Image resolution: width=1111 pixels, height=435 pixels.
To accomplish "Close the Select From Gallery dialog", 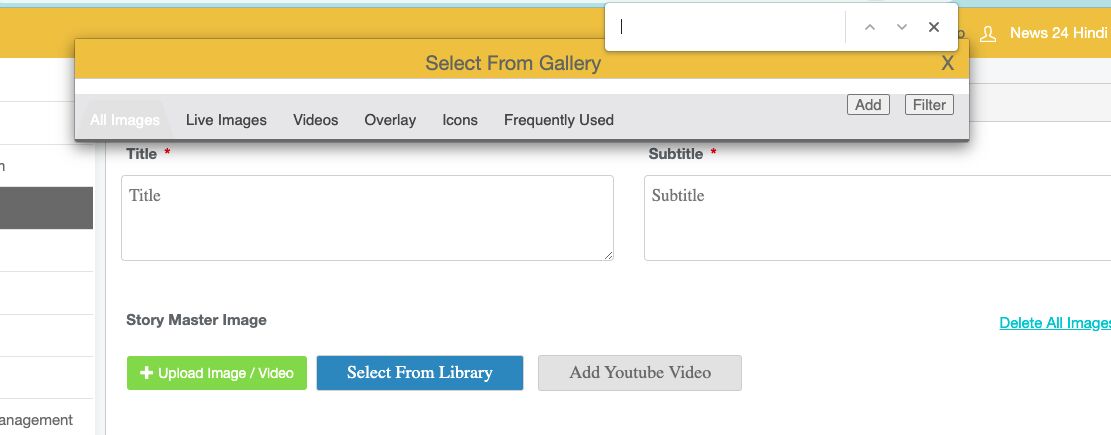I will 948,63.
